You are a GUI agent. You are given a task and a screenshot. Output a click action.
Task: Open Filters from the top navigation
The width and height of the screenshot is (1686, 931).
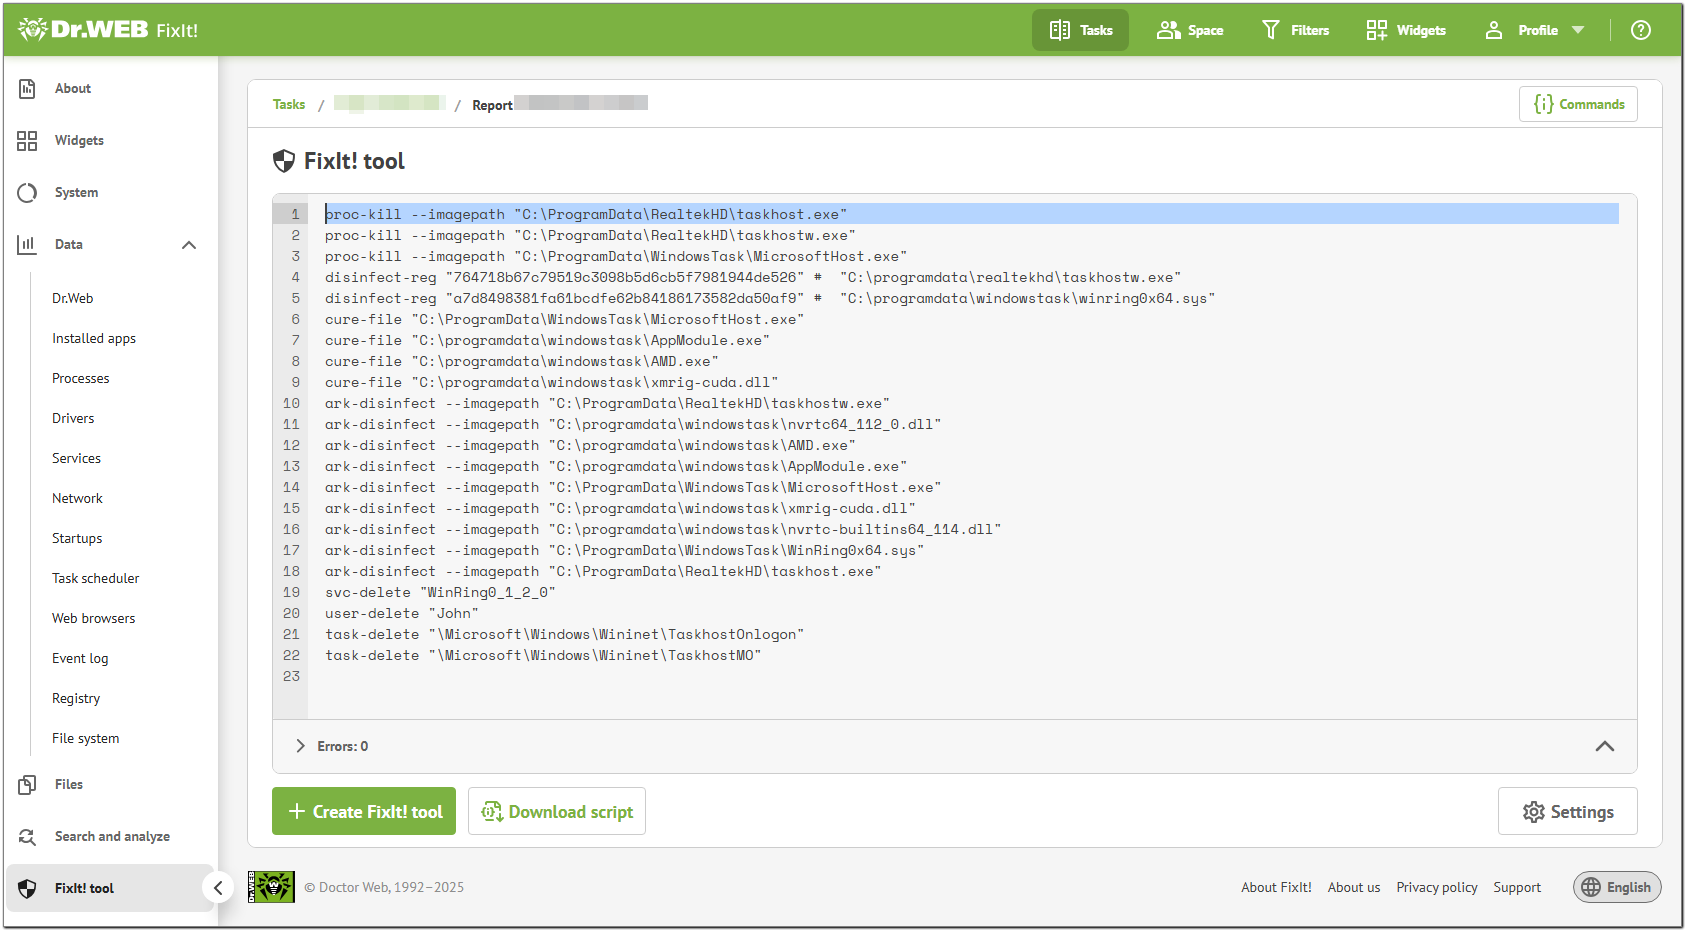[x=1295, y=30]
